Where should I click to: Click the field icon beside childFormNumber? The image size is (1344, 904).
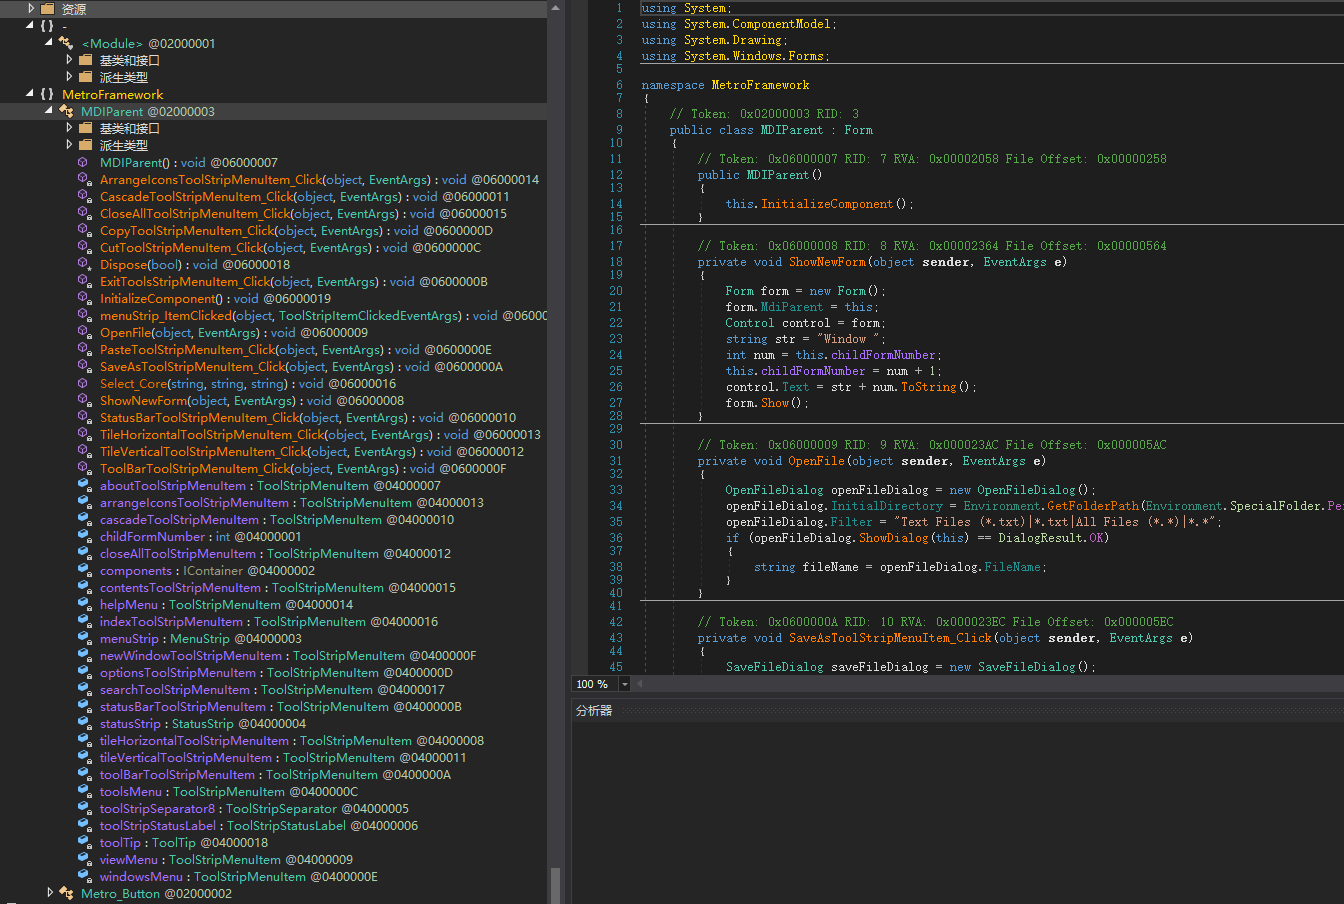(85, 536)
